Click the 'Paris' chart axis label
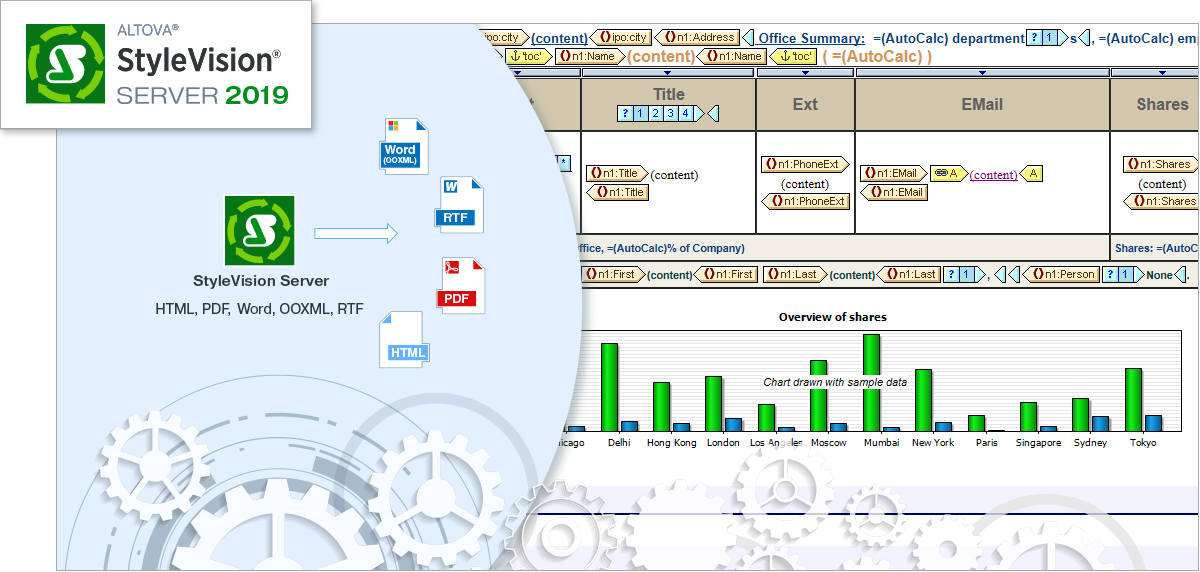The width and height of the screenshot is (1200, 572). [x=986, y=443]
